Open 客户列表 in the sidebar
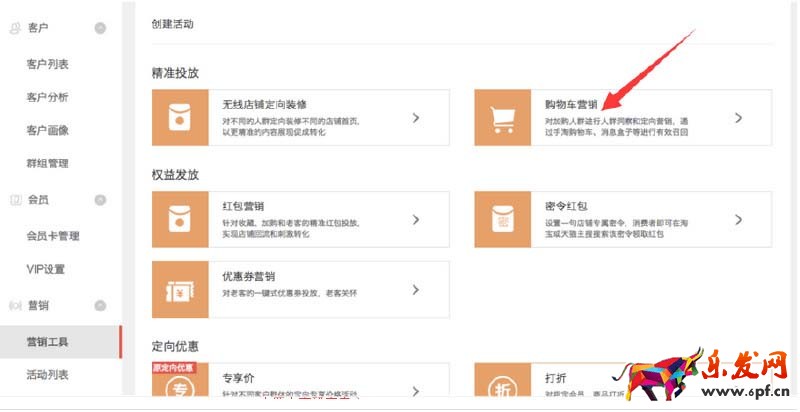 tap(47, 65)
